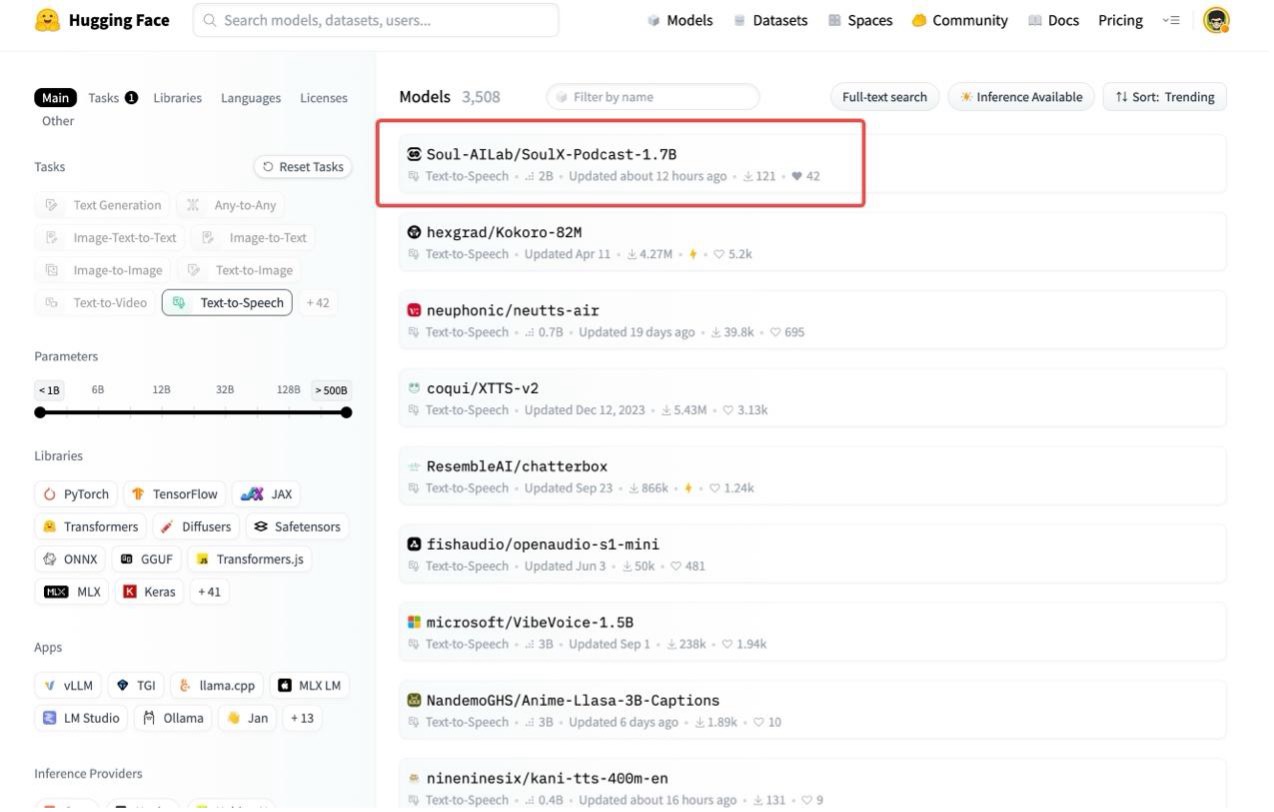Toggle the Text-to-Speech task filter

tap(227, 303)
